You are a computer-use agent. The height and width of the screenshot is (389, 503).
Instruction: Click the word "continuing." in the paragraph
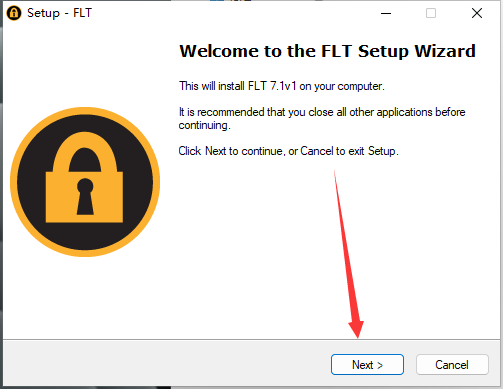point(204,126)
